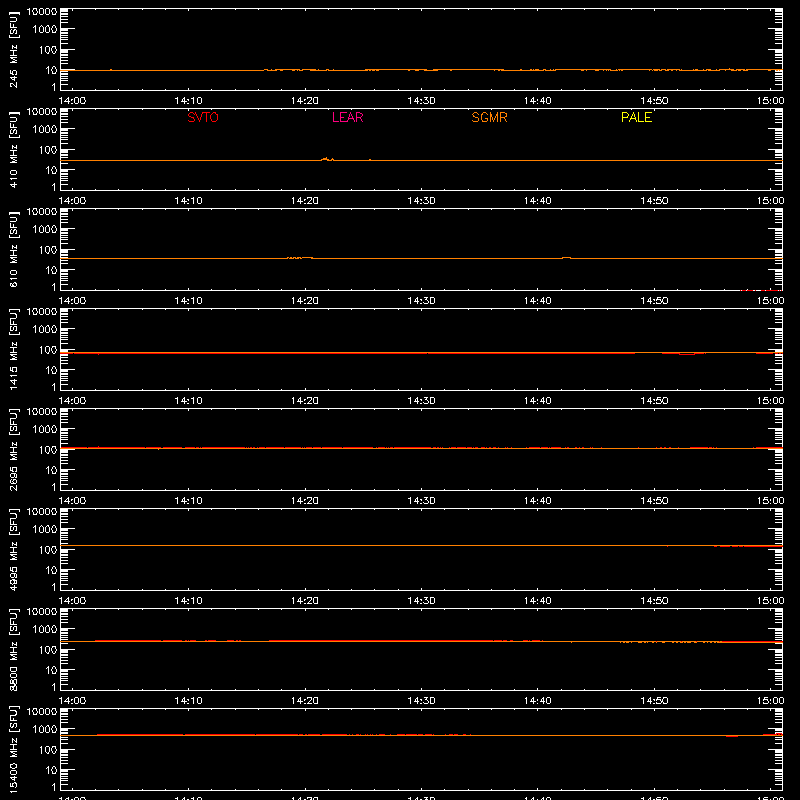Select the '1415 MHz [SFU]' axis title
800x800 pixels.
(13, 349)
